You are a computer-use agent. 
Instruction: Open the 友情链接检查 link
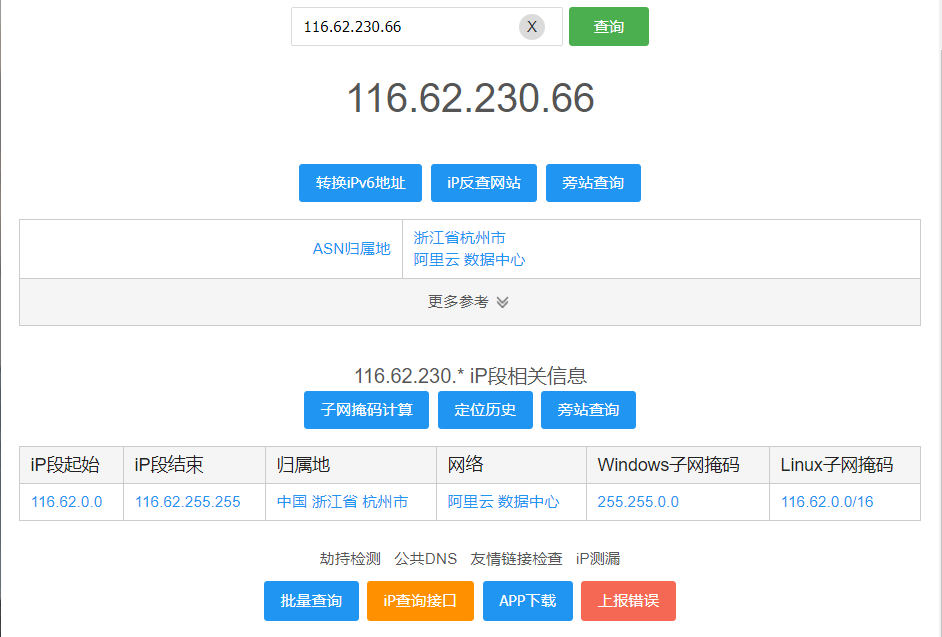coord(516,559)
